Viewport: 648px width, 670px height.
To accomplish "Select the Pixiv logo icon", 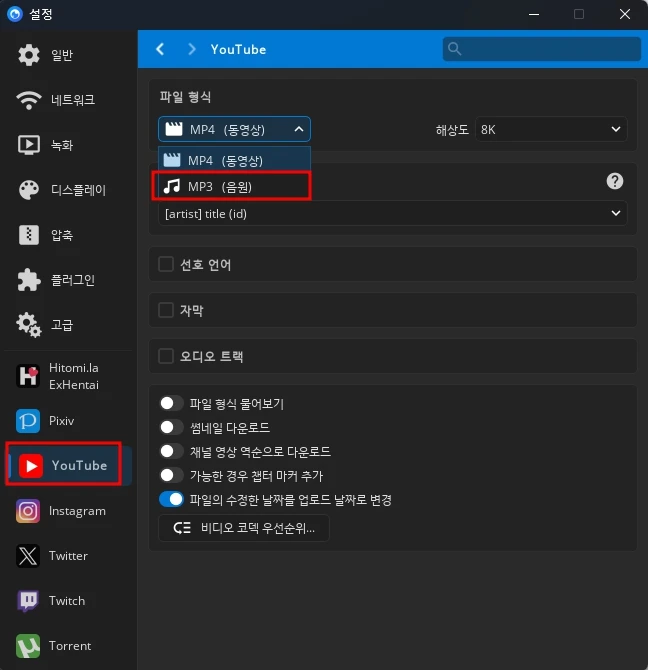I will pos(28,421).
